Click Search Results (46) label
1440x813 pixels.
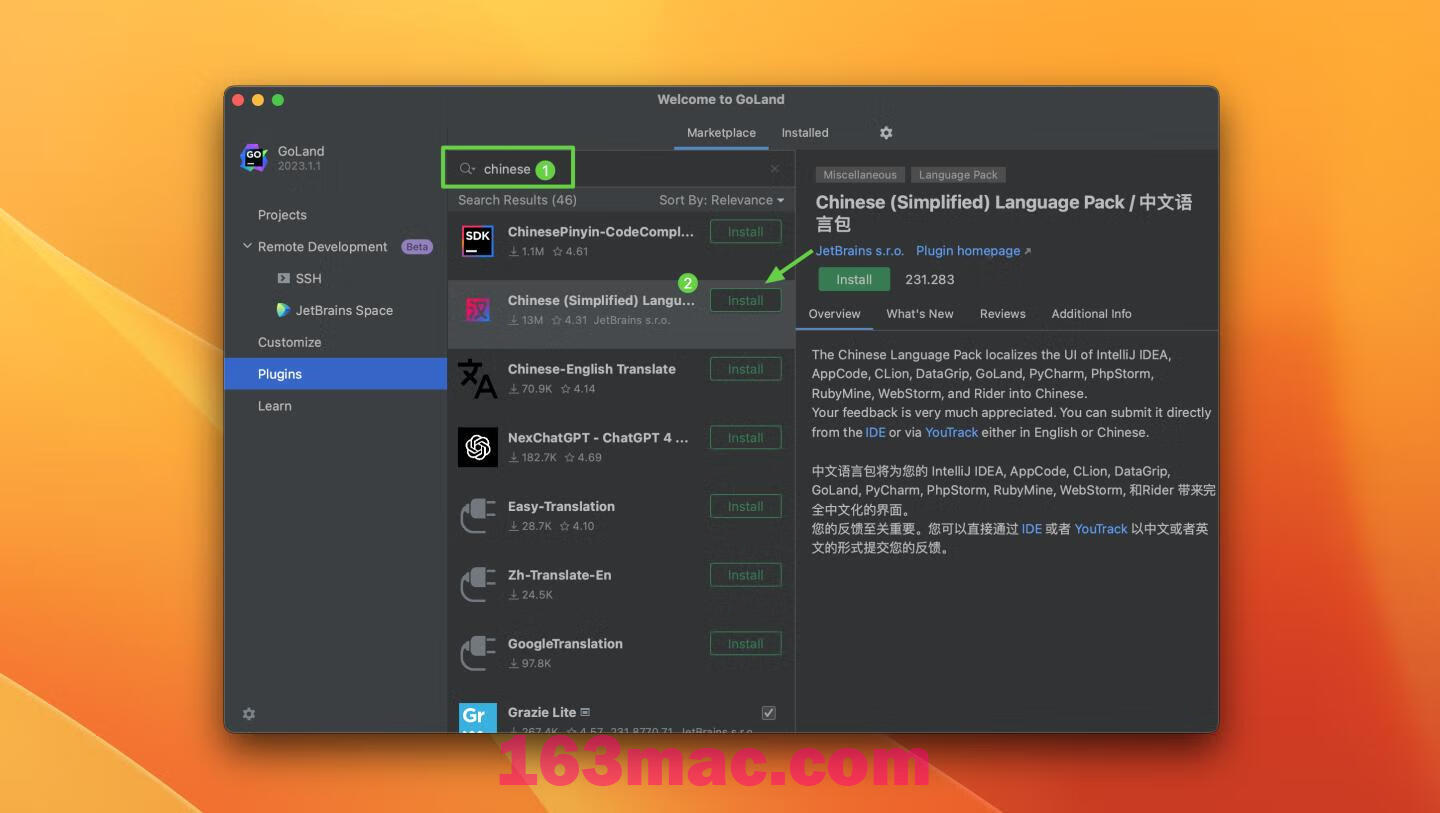point(517,200)
